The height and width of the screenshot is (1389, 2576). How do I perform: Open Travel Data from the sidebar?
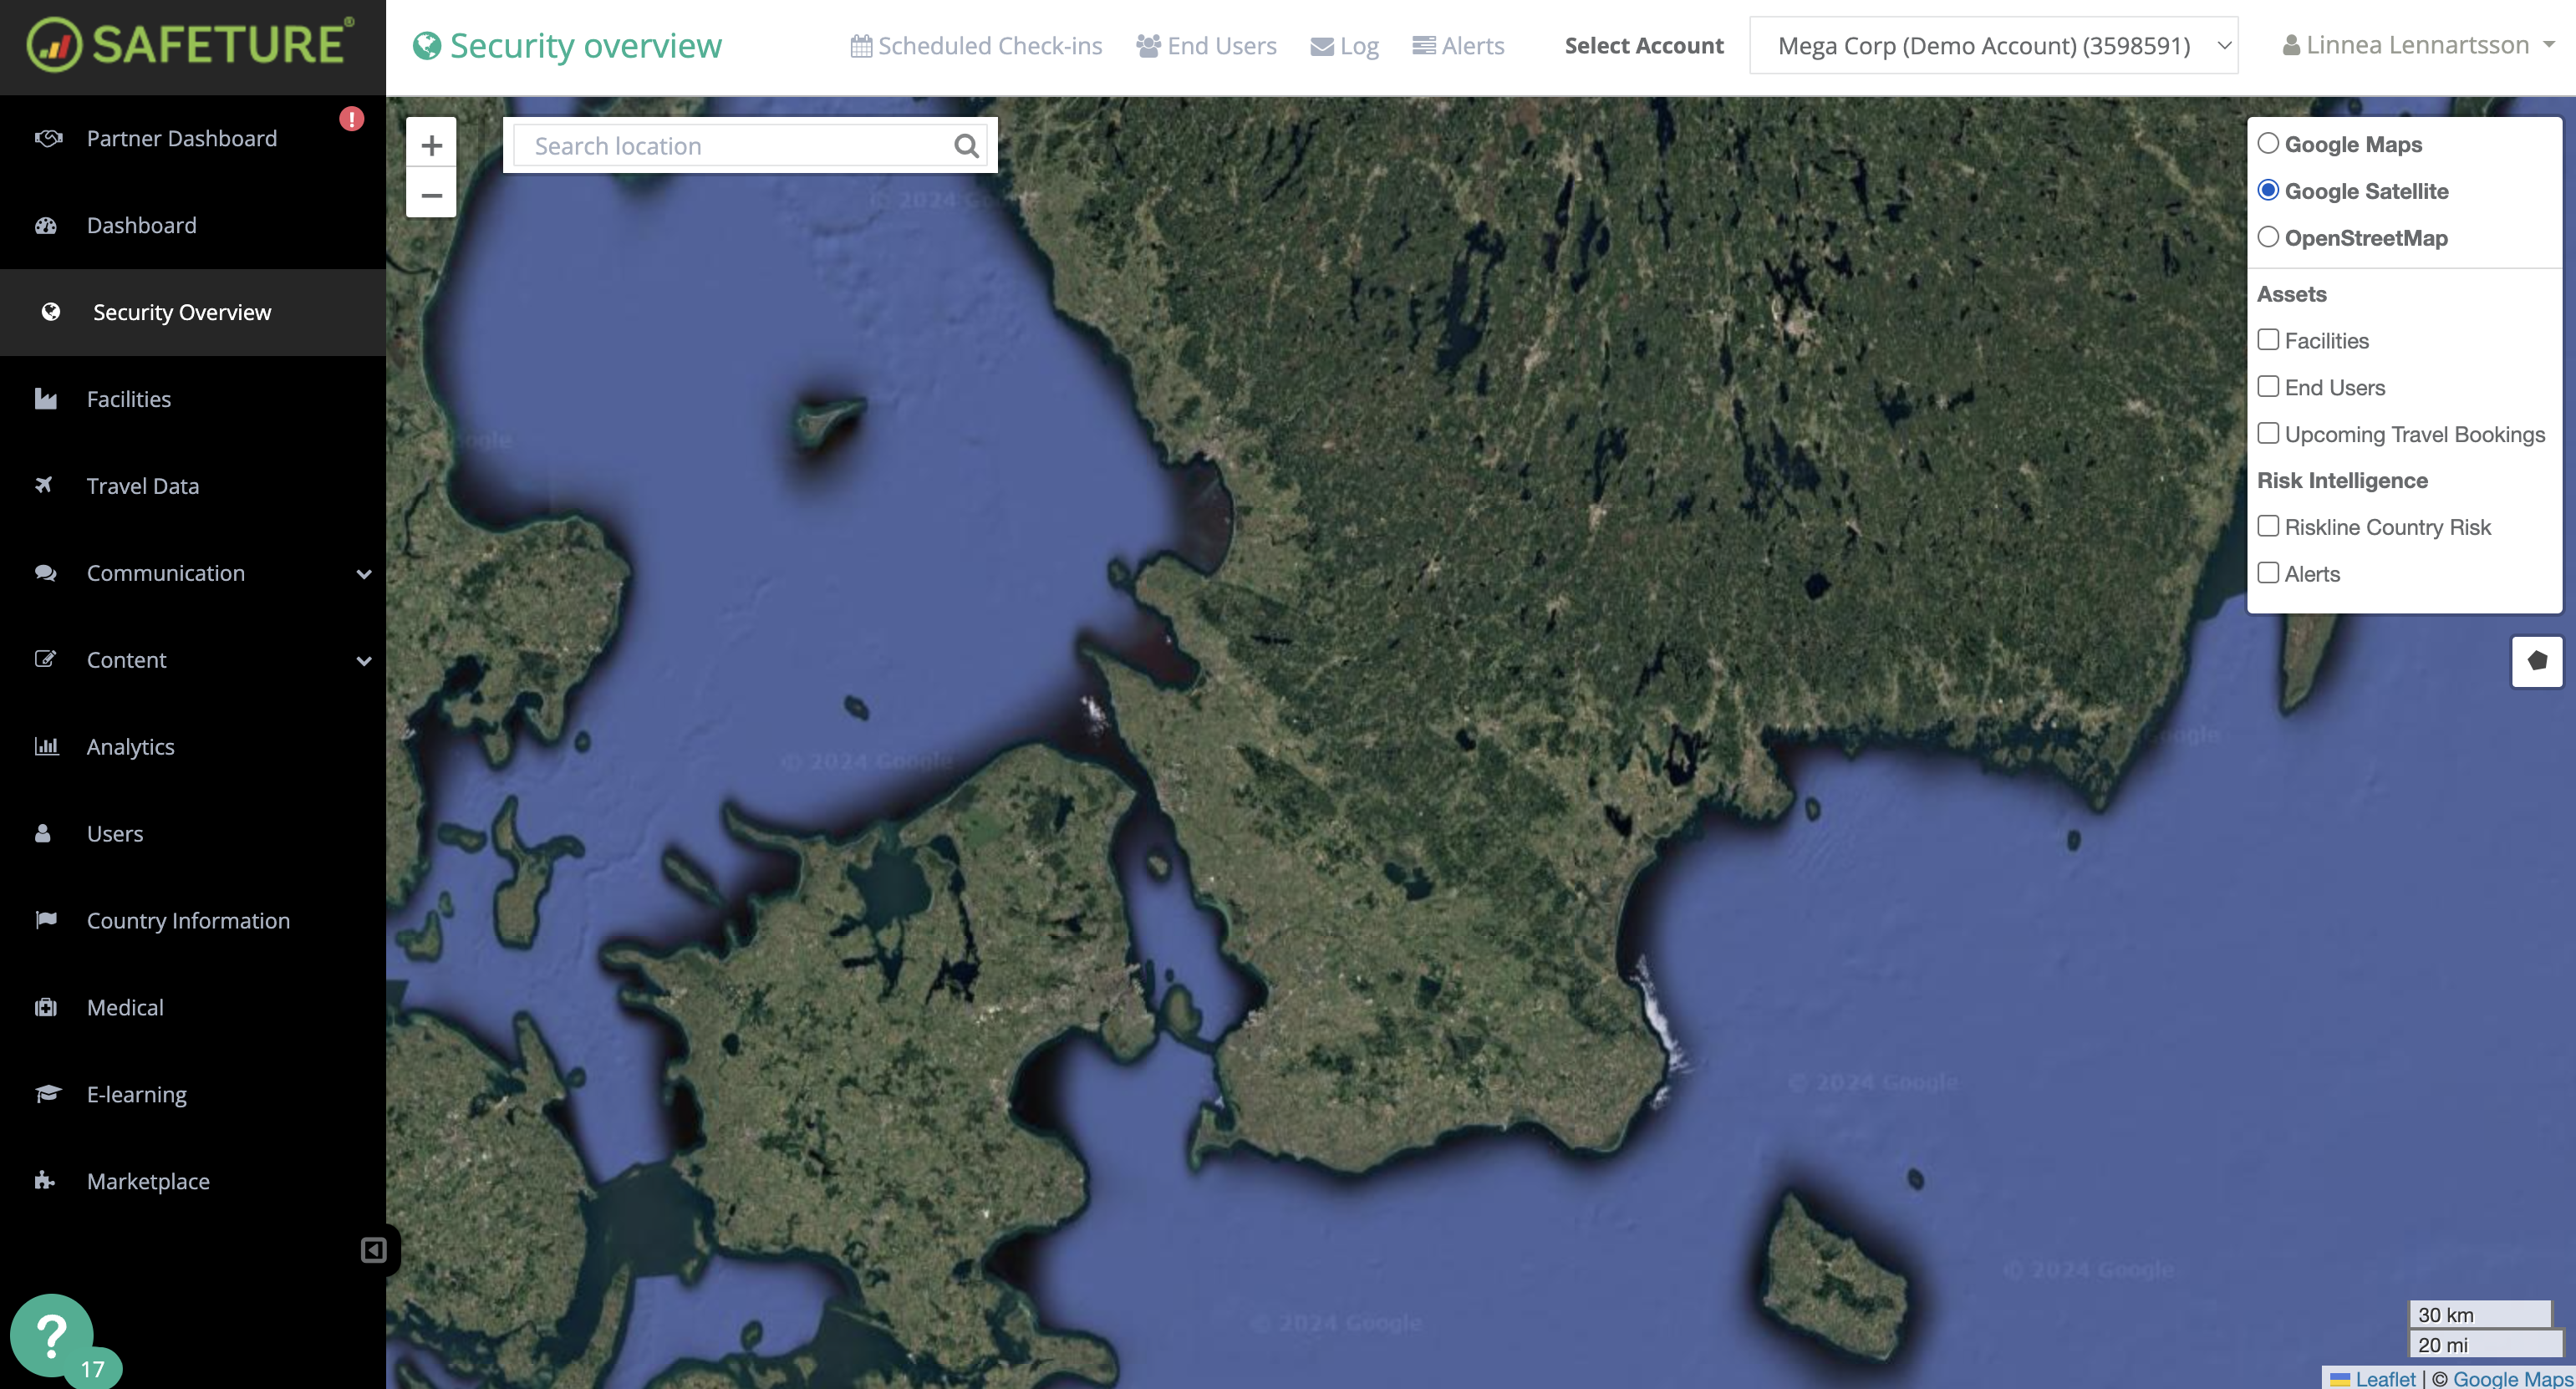coord(143,486)
